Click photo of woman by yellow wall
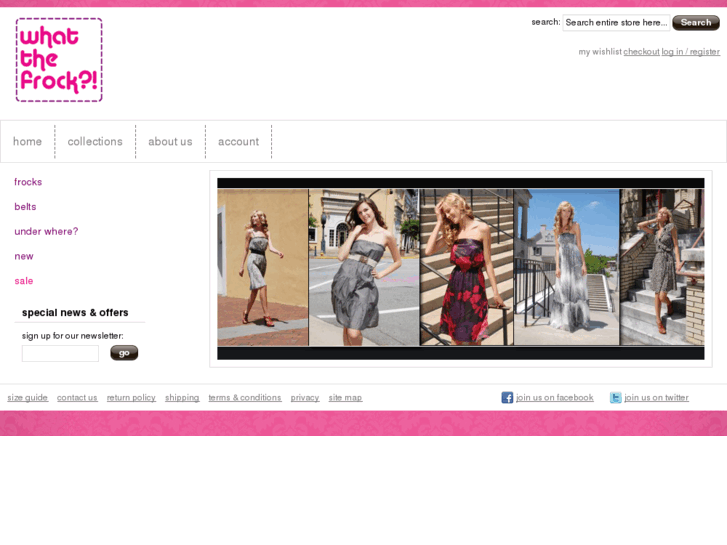 click(262, 267)
